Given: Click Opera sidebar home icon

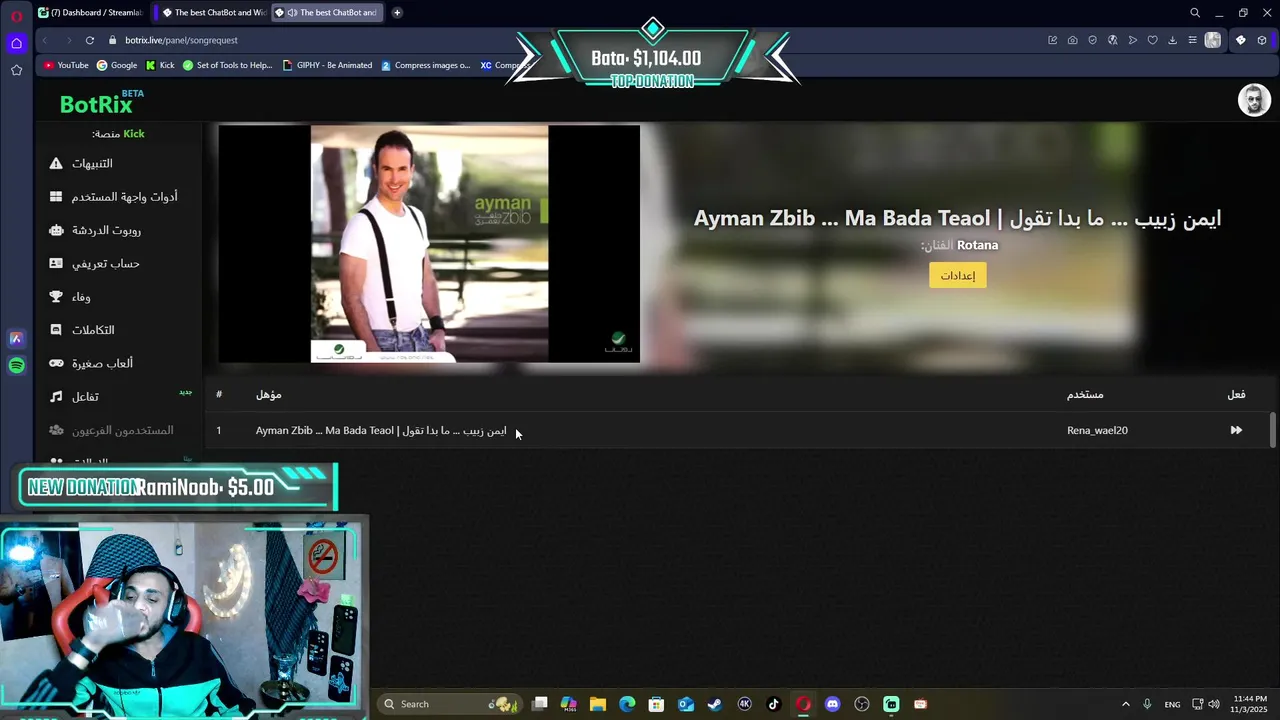Looking at the screenshot, I should tap(16, 43).
